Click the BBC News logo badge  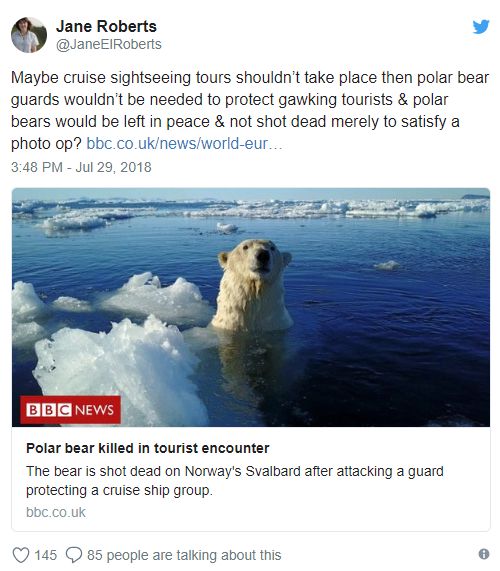(x=70, y=410)
